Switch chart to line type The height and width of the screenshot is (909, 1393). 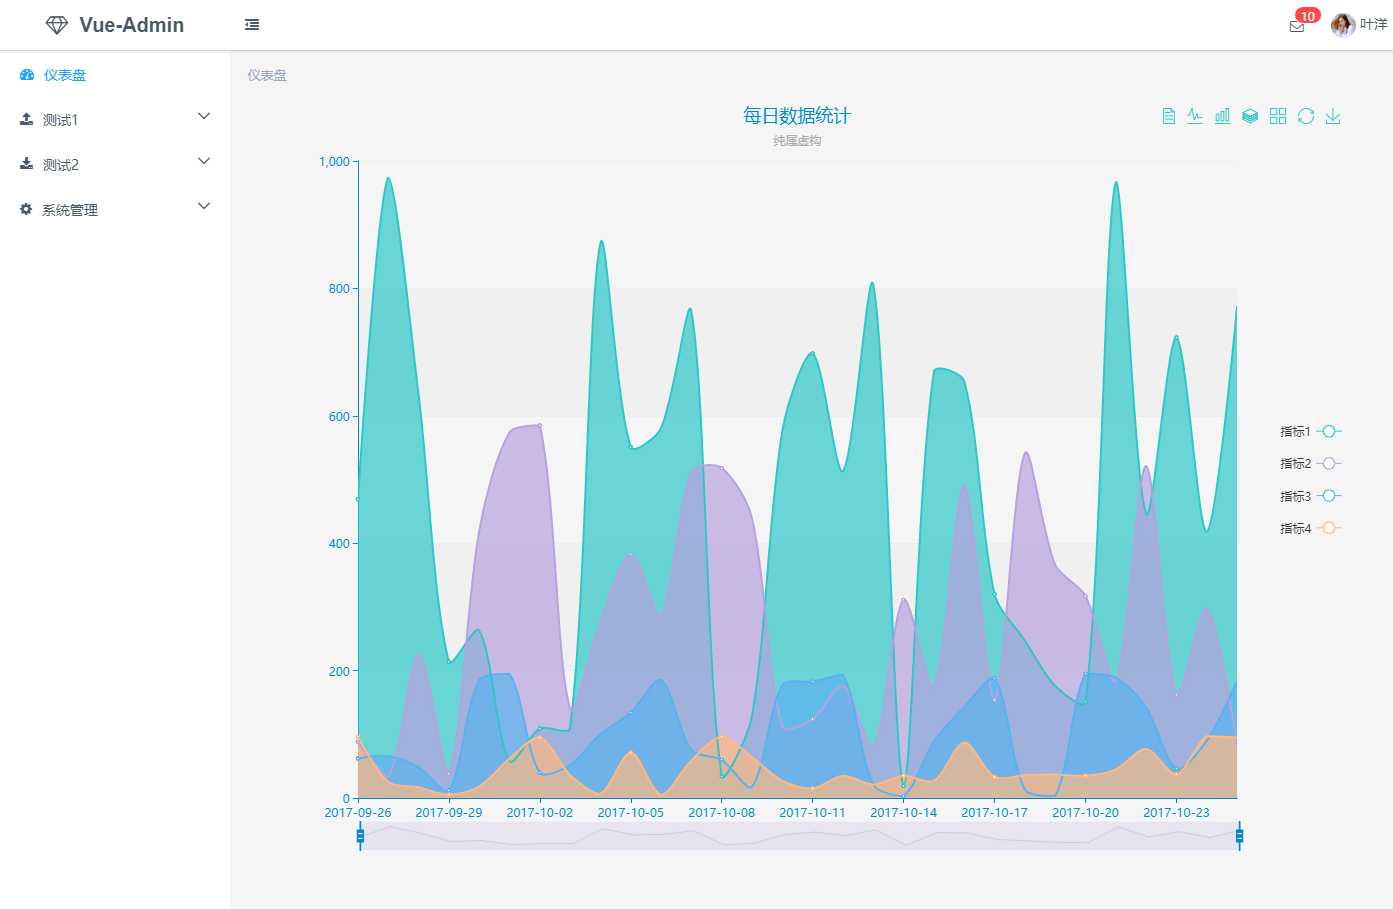coord(1195,116)
